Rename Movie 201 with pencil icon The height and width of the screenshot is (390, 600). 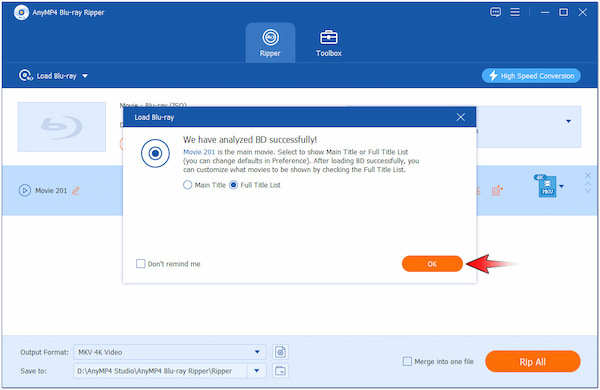(x=76, y=190)
